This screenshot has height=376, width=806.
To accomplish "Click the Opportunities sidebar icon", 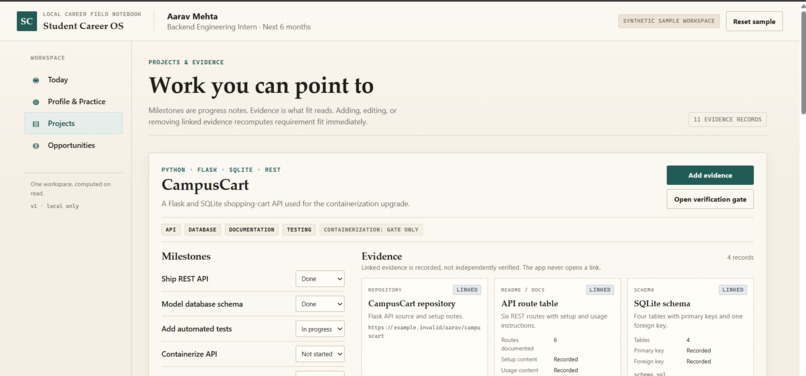I will point(36,146).
